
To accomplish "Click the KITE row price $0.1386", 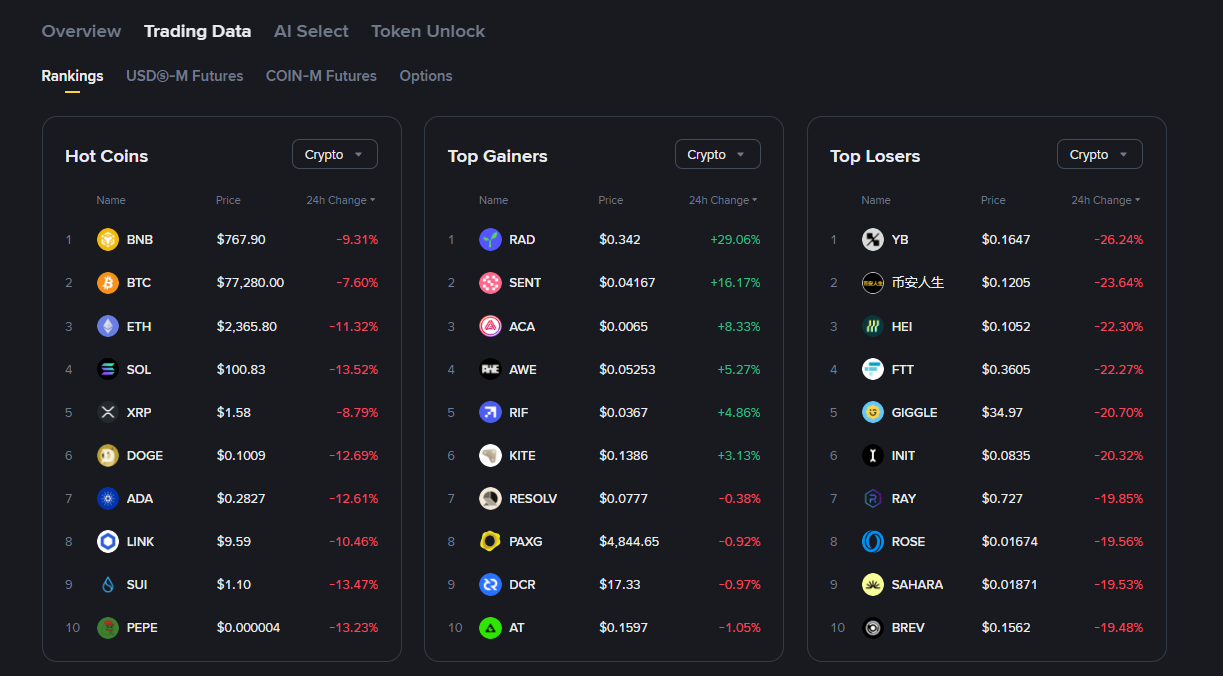I will coord(623,455).
